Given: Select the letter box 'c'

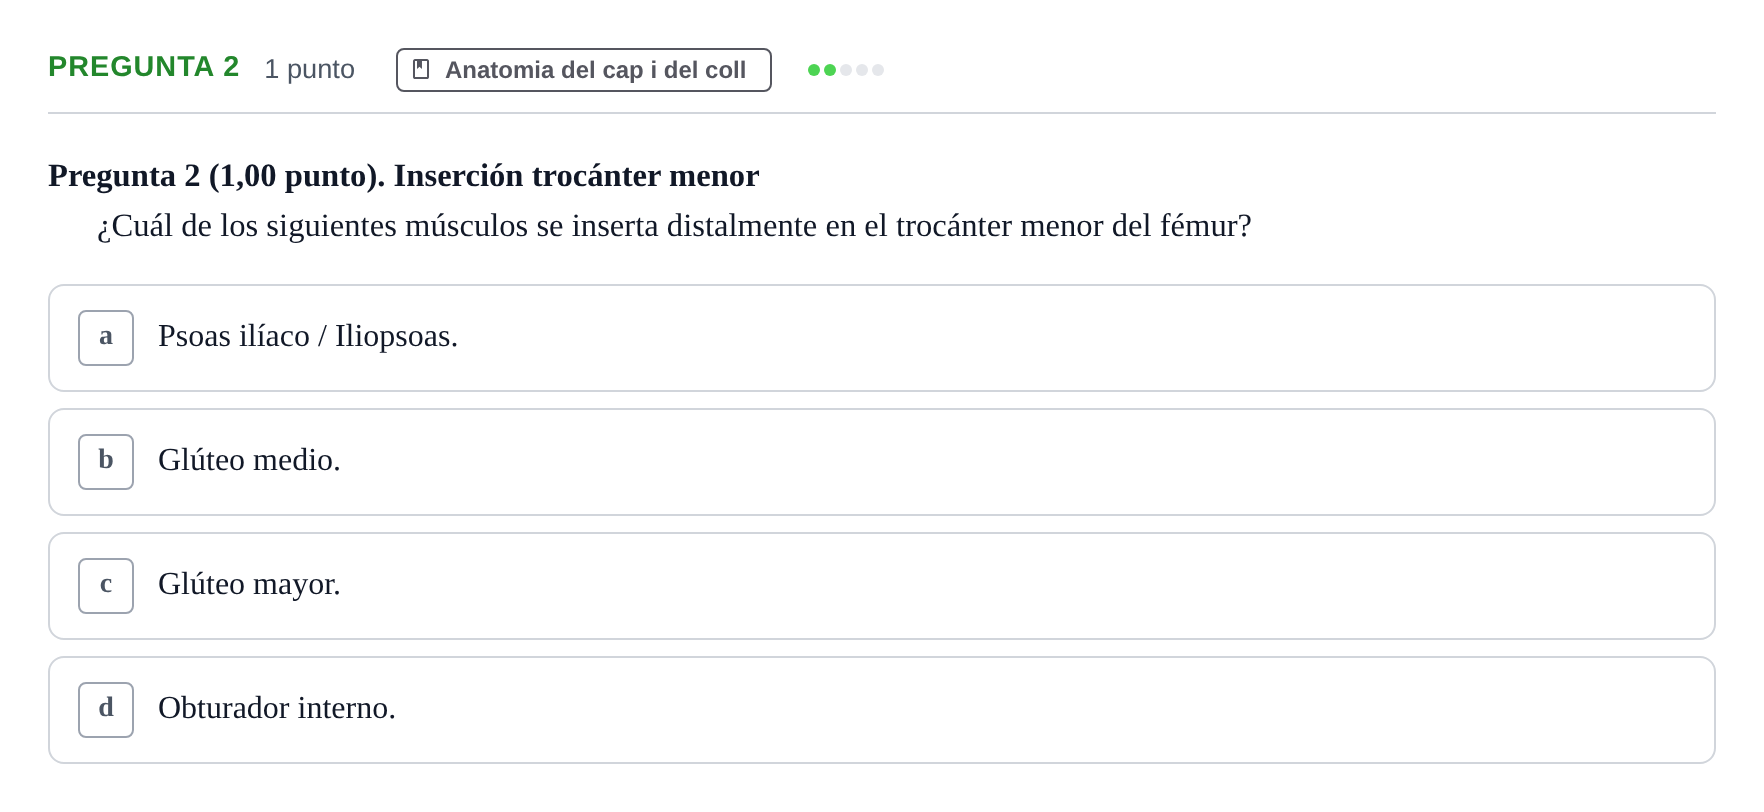Looking at the screenshot, I should [x=106, y=586].
